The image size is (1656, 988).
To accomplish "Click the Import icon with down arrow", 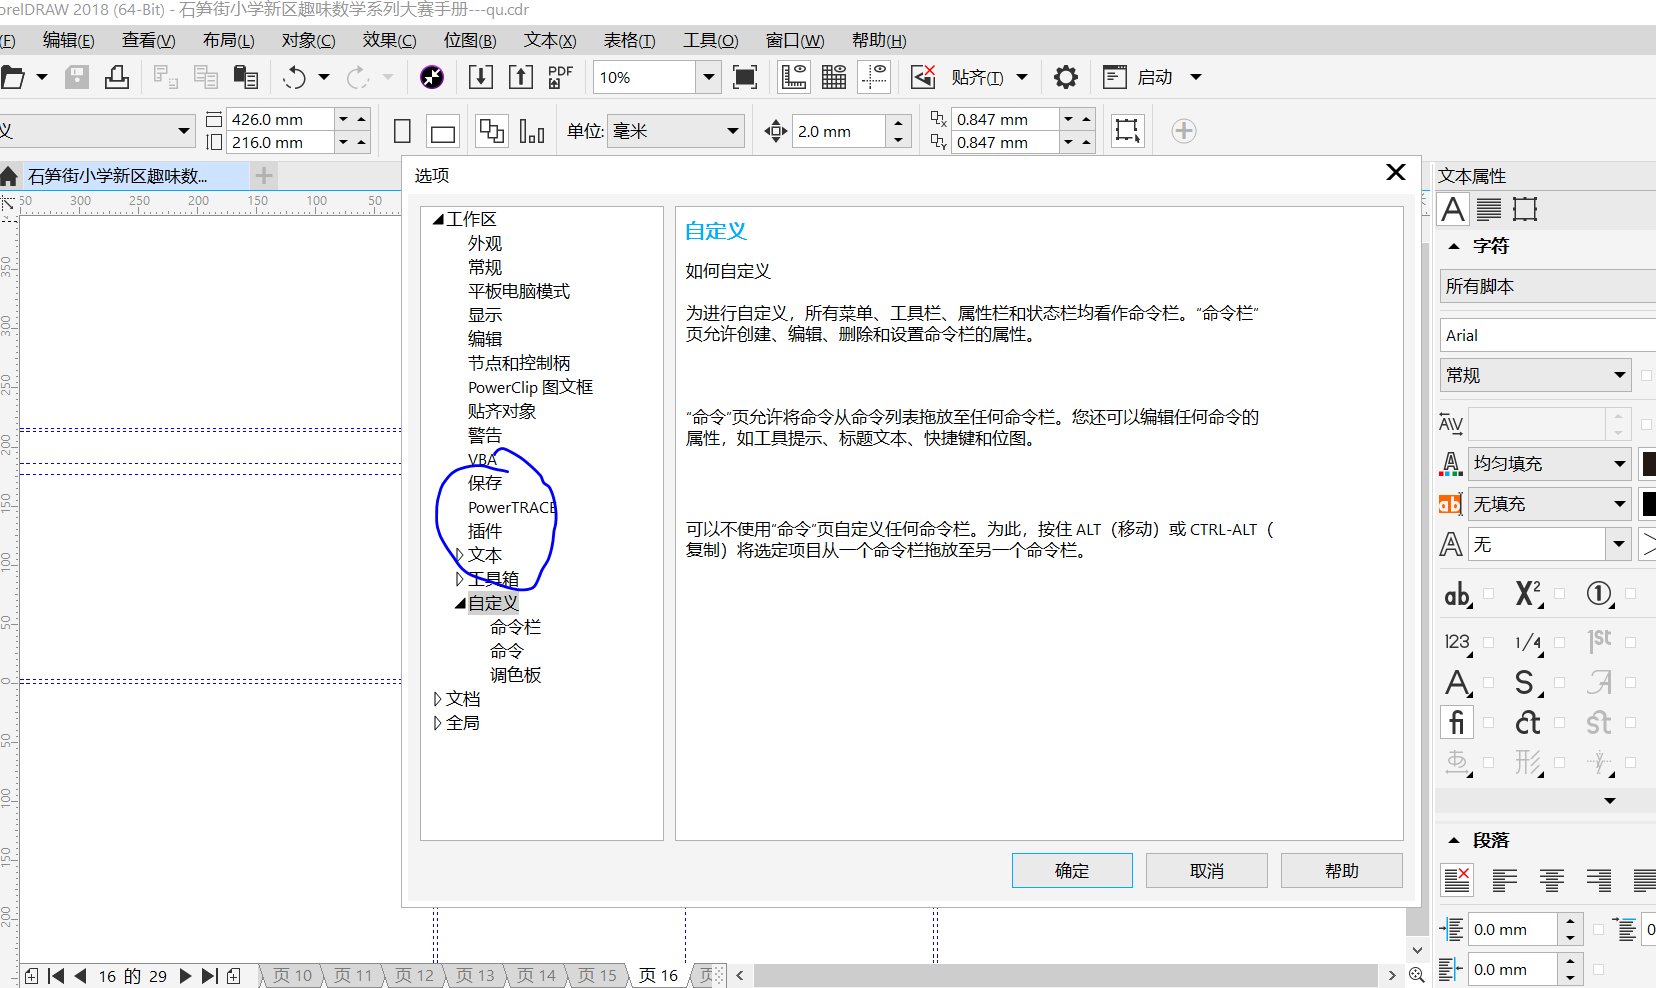I will coord(481,77).
